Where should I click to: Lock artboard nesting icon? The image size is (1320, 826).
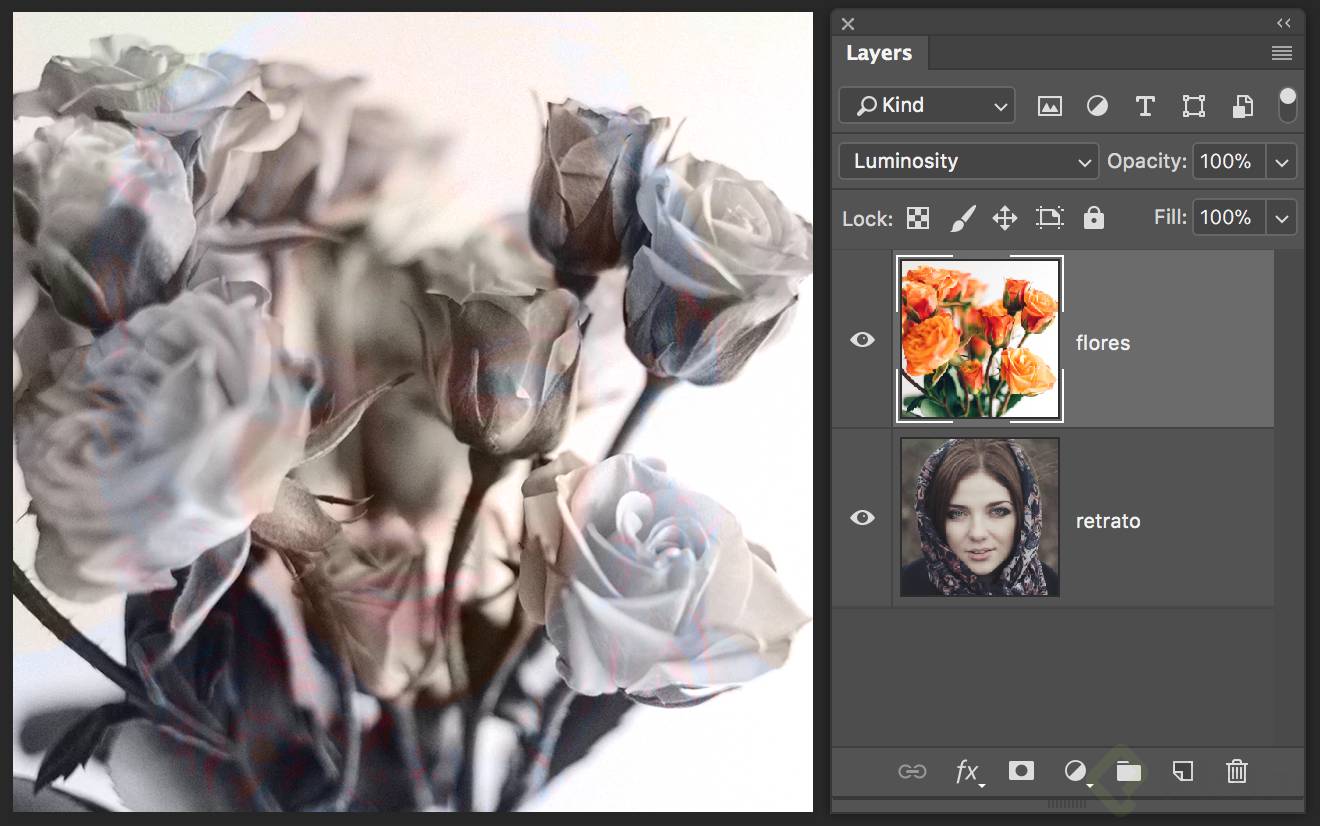pos(1049,218)
